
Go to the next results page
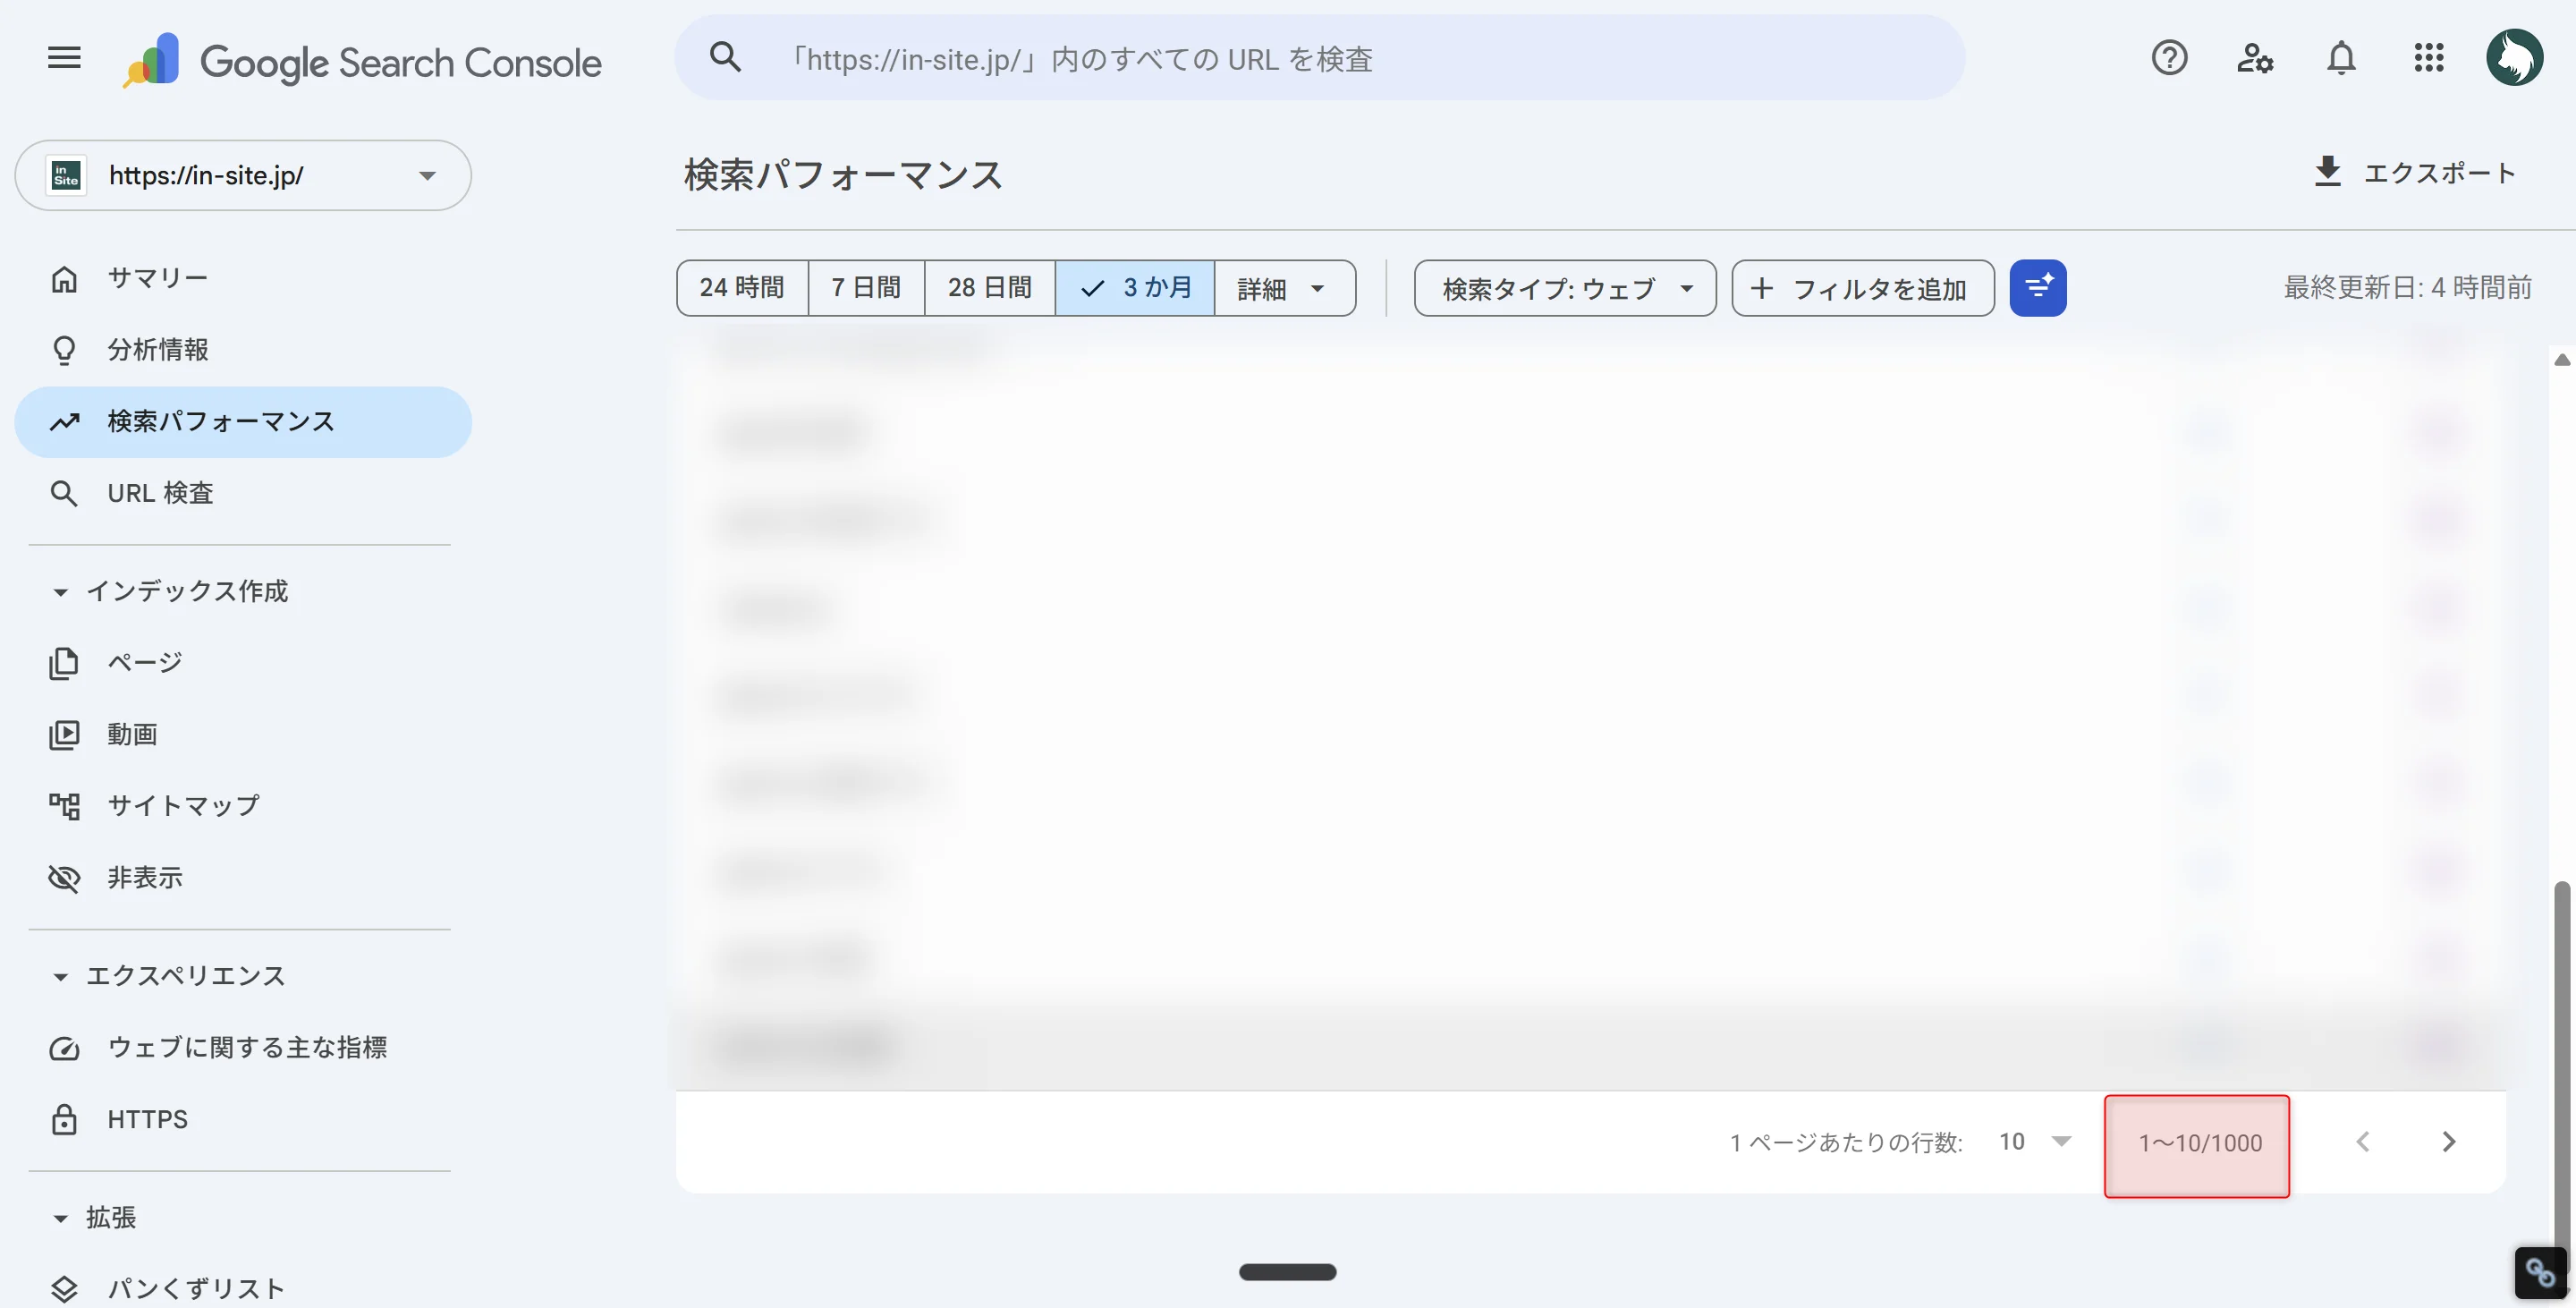2449,1141
